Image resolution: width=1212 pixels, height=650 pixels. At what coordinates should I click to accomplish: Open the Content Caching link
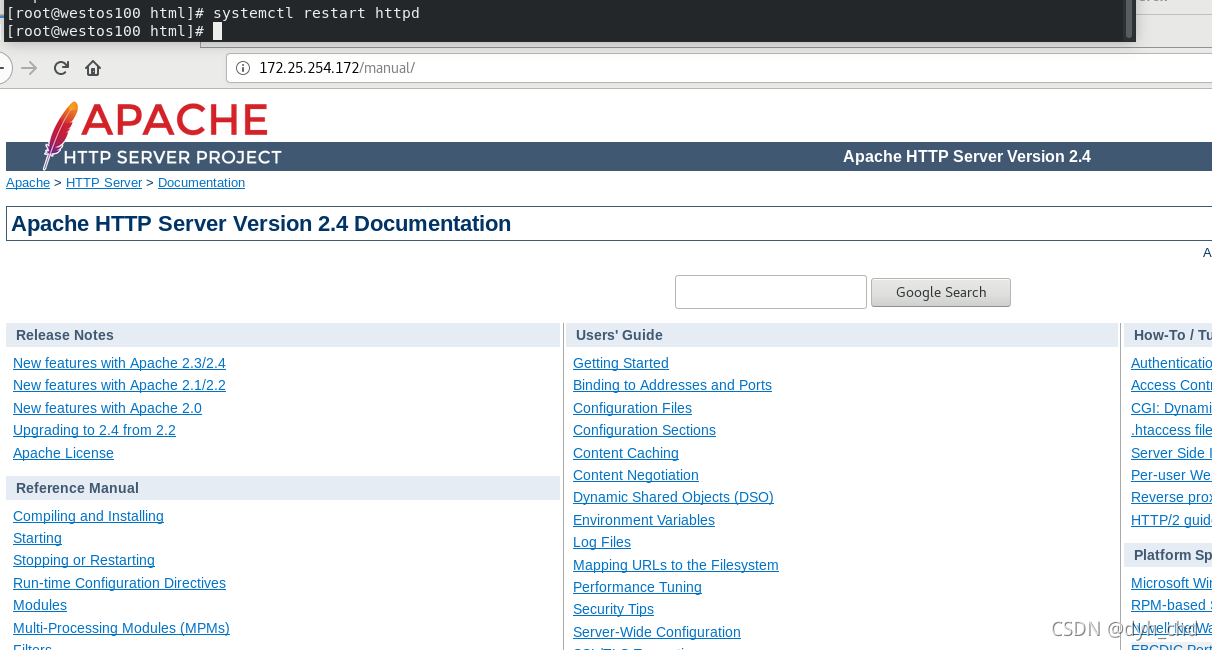click(x=626, y=453)
